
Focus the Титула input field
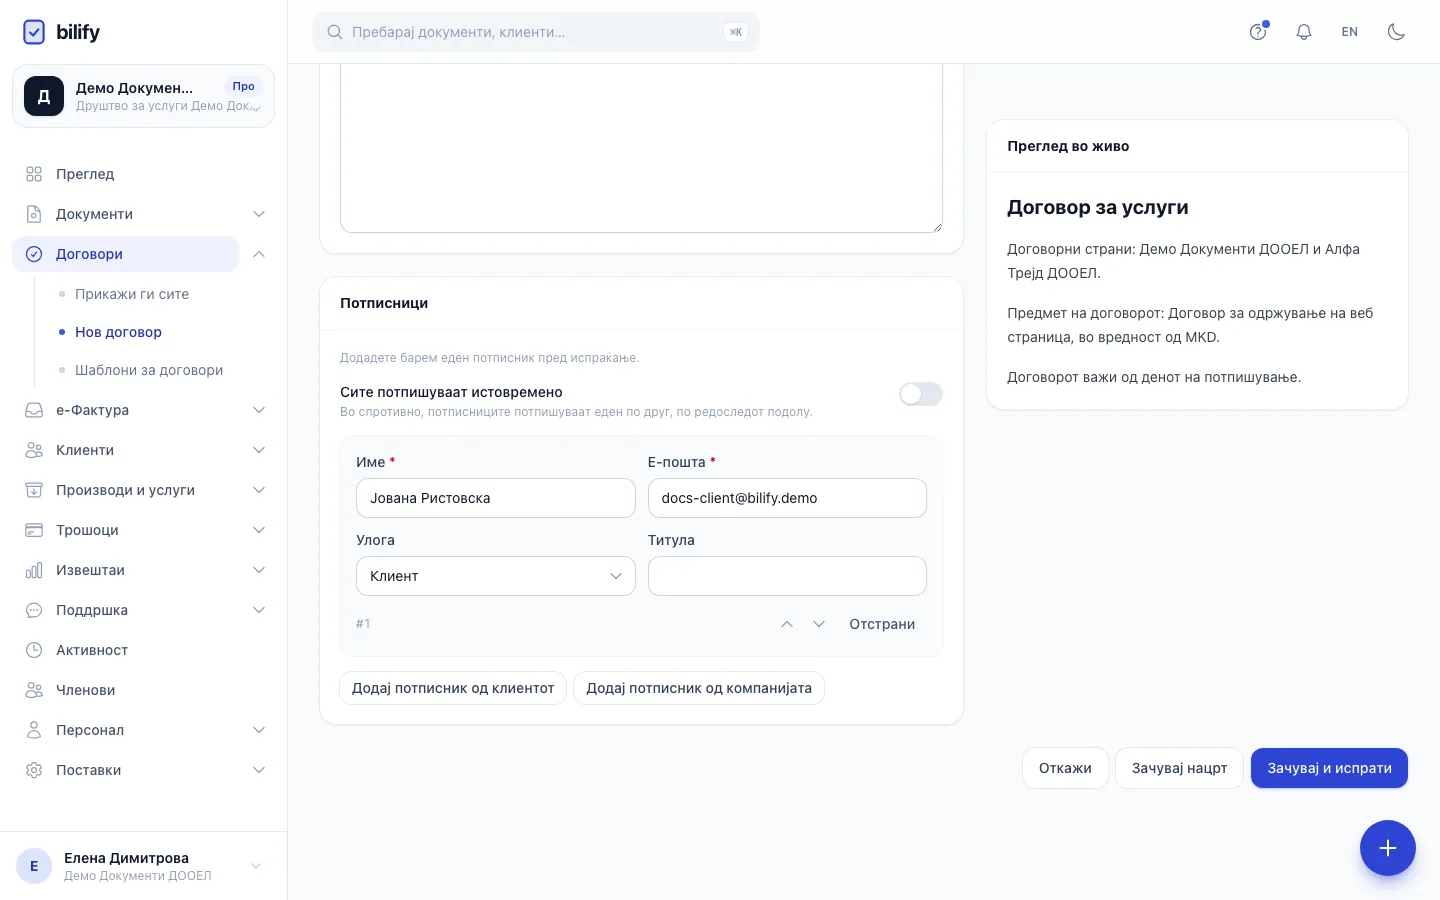[787, 576]
